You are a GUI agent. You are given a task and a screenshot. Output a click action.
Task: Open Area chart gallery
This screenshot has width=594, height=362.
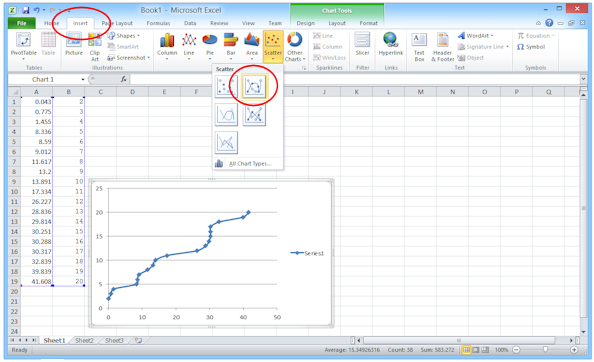(x=252, y=46)
